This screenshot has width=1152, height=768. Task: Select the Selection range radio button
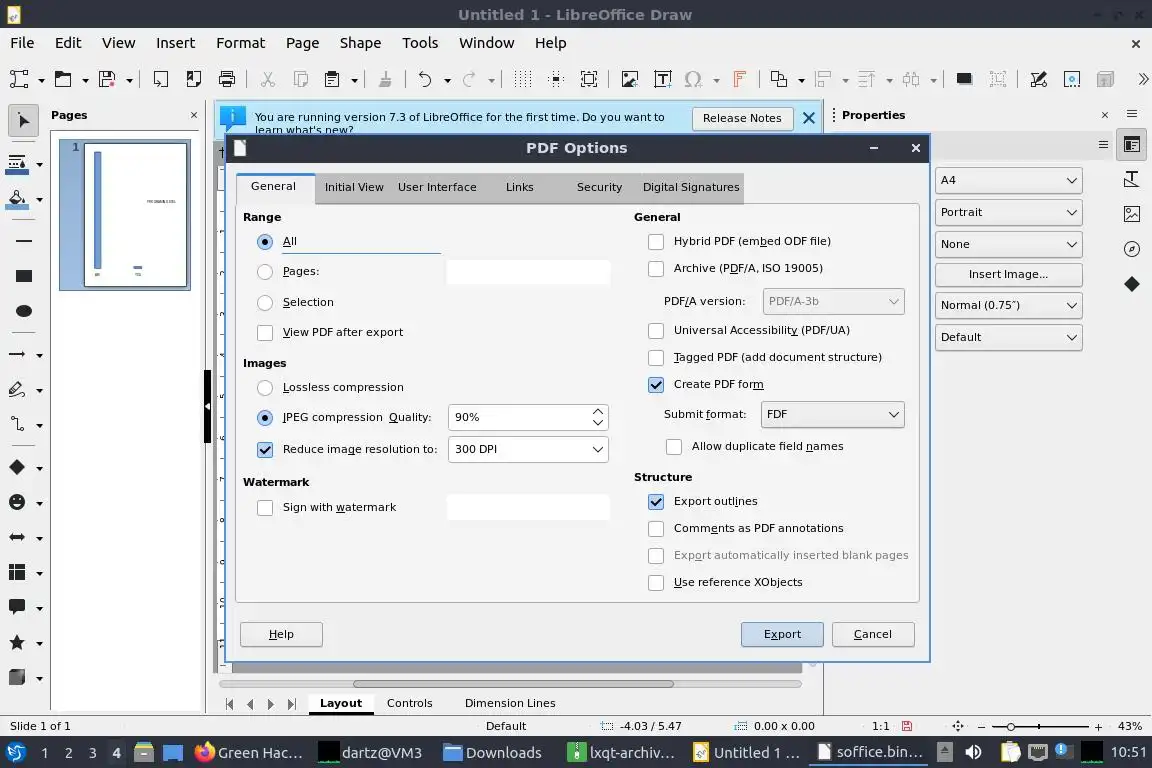265,303
